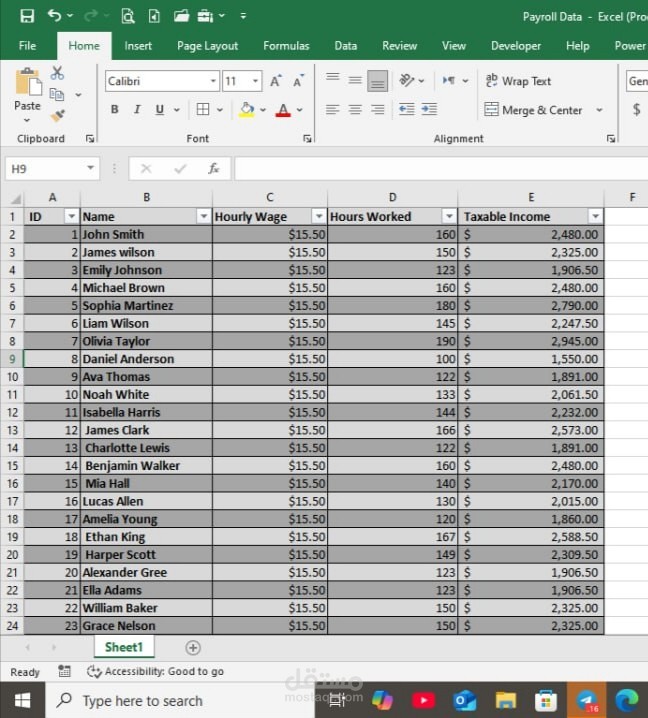
Task: Click the macro recording status bar icon
Action: tap(64, 672)
